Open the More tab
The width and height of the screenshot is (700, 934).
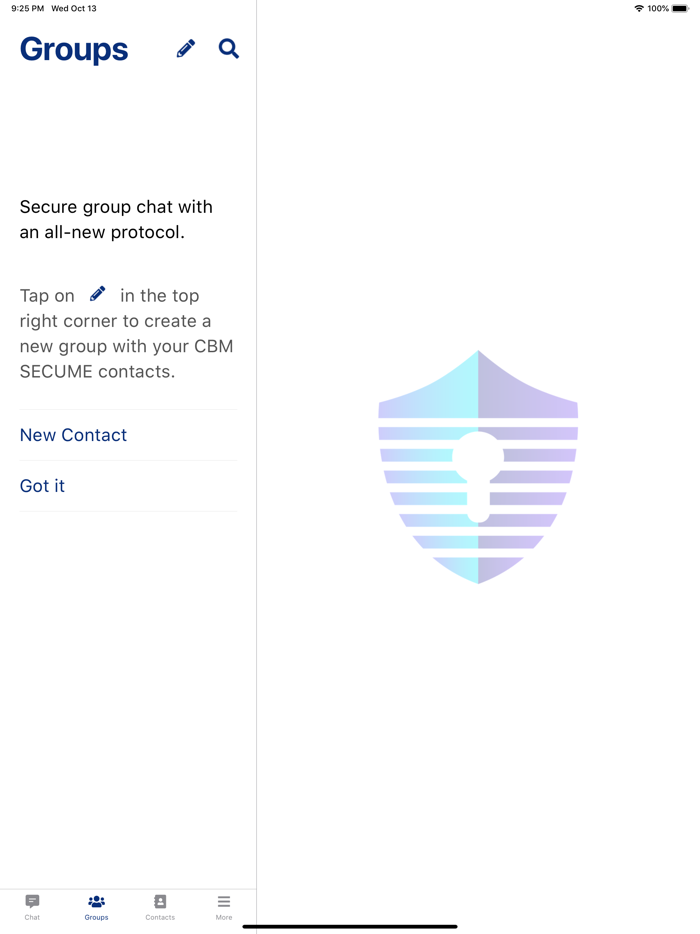click(224, 906)
